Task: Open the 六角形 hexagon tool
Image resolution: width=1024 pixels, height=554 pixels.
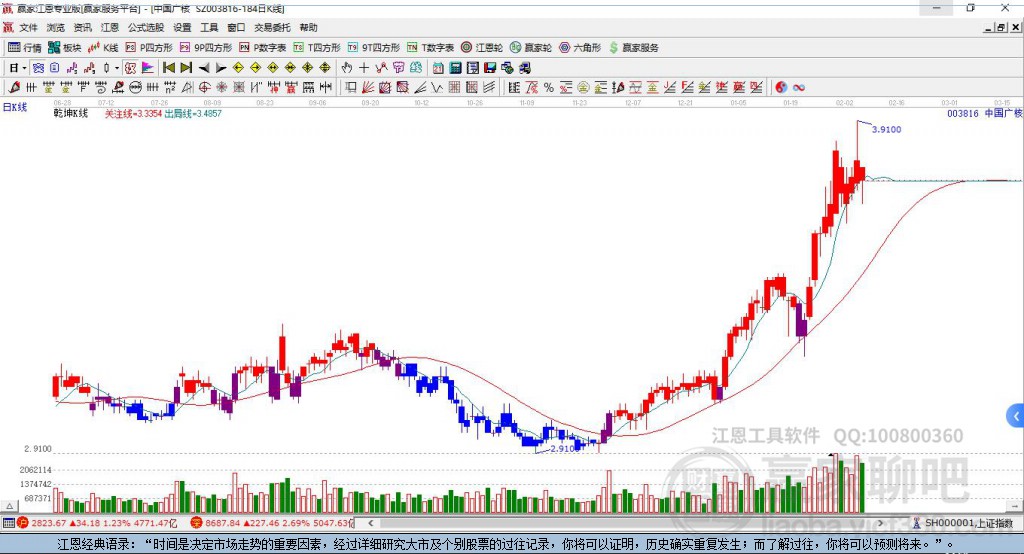Action: pos(580,48)
